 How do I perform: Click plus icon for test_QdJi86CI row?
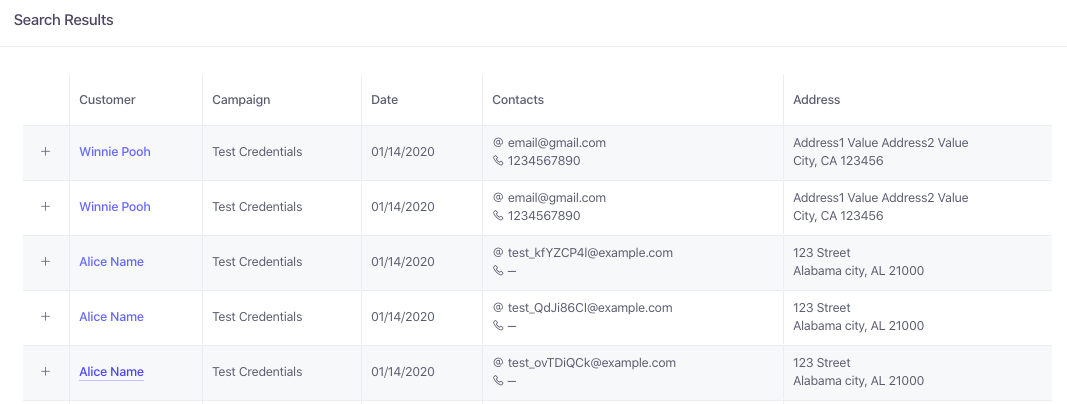coord(46,317)
